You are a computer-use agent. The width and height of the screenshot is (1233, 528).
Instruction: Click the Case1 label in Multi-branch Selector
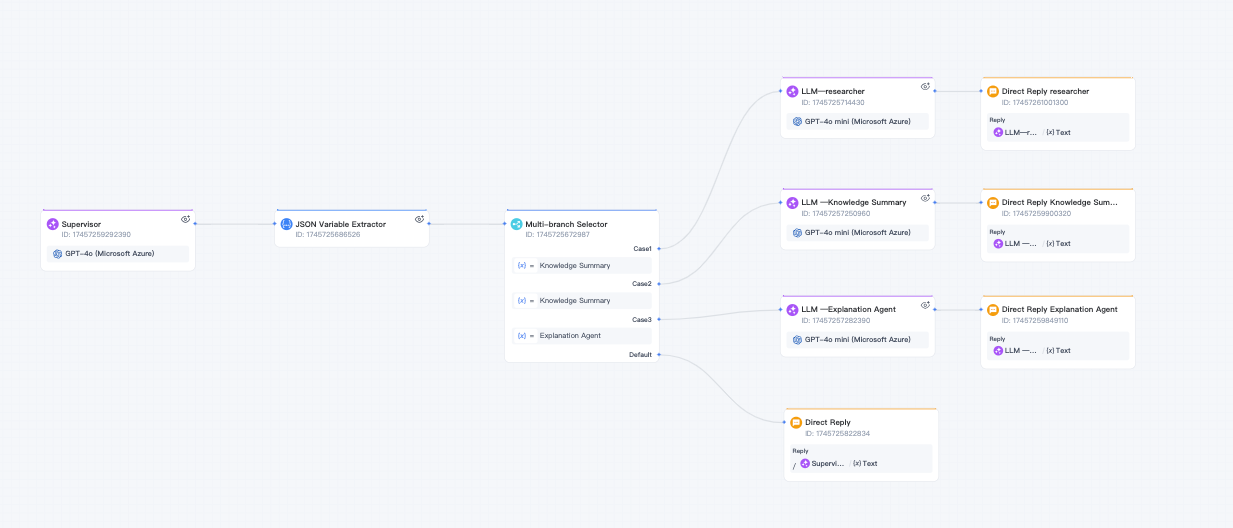point(642,248)
